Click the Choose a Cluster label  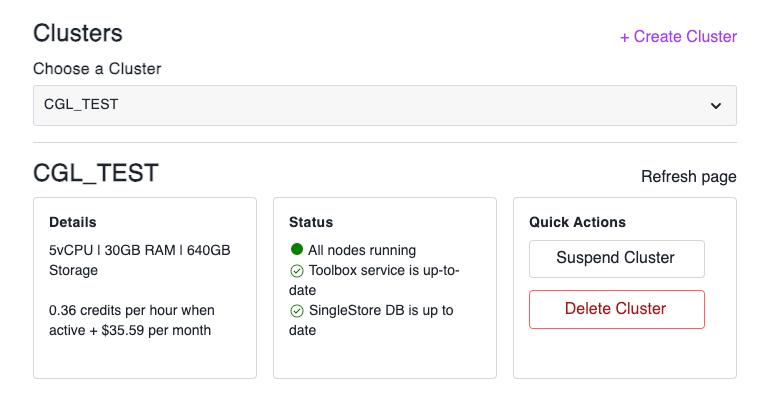tap(97, 69)
